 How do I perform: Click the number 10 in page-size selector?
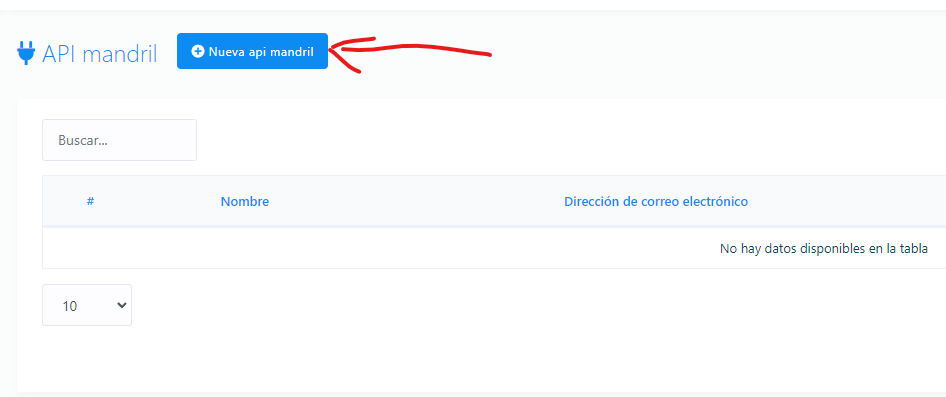[69, 306]
